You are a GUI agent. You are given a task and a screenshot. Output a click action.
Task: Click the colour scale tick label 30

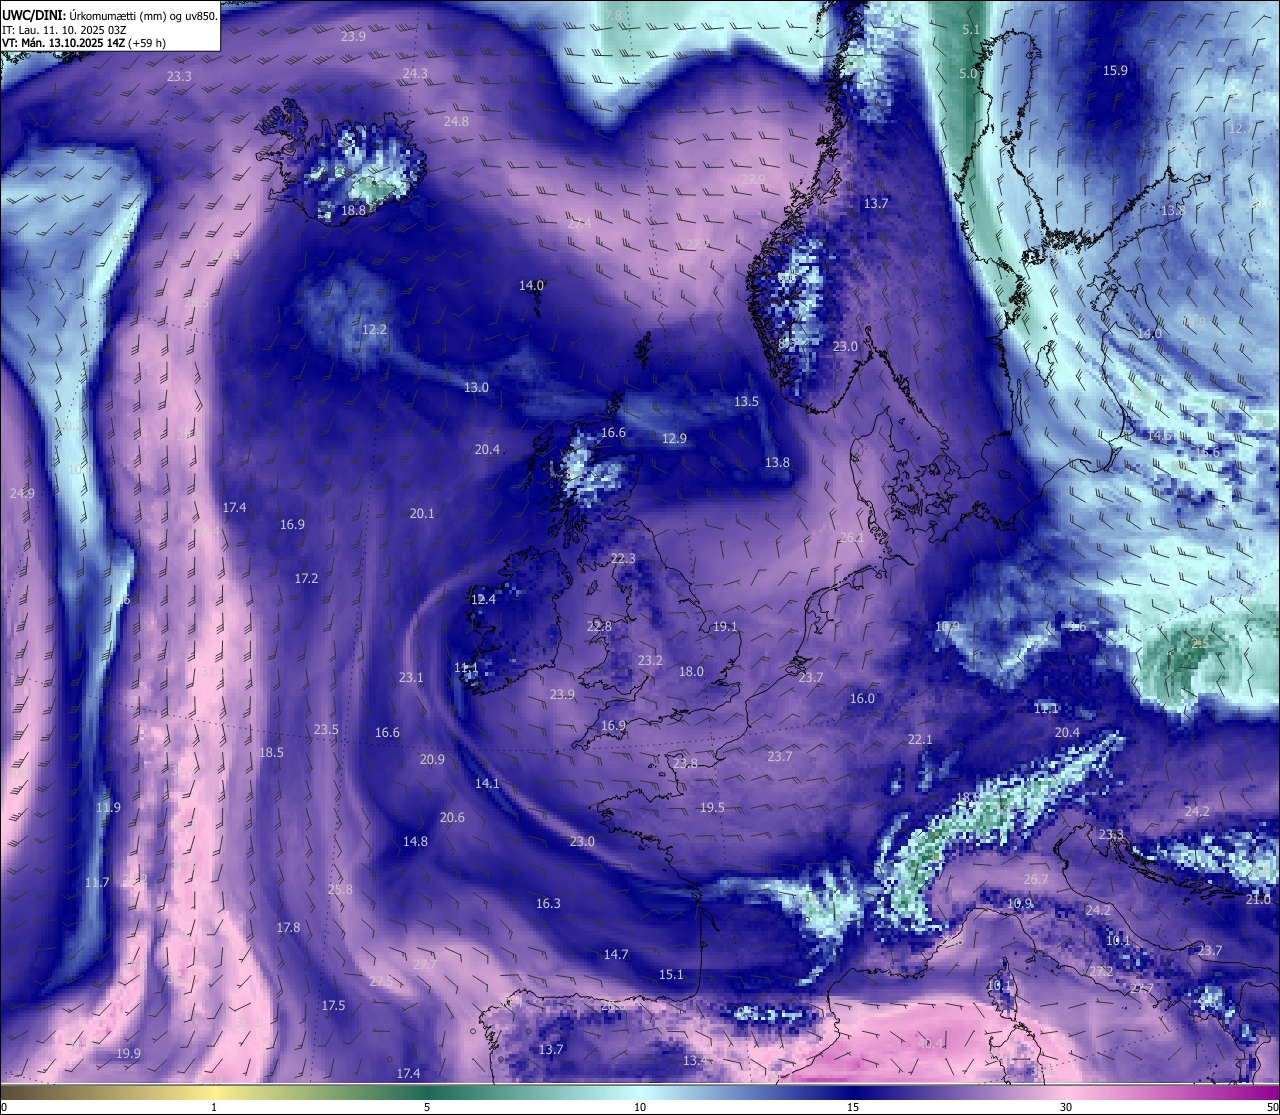coord(1066,1107)
